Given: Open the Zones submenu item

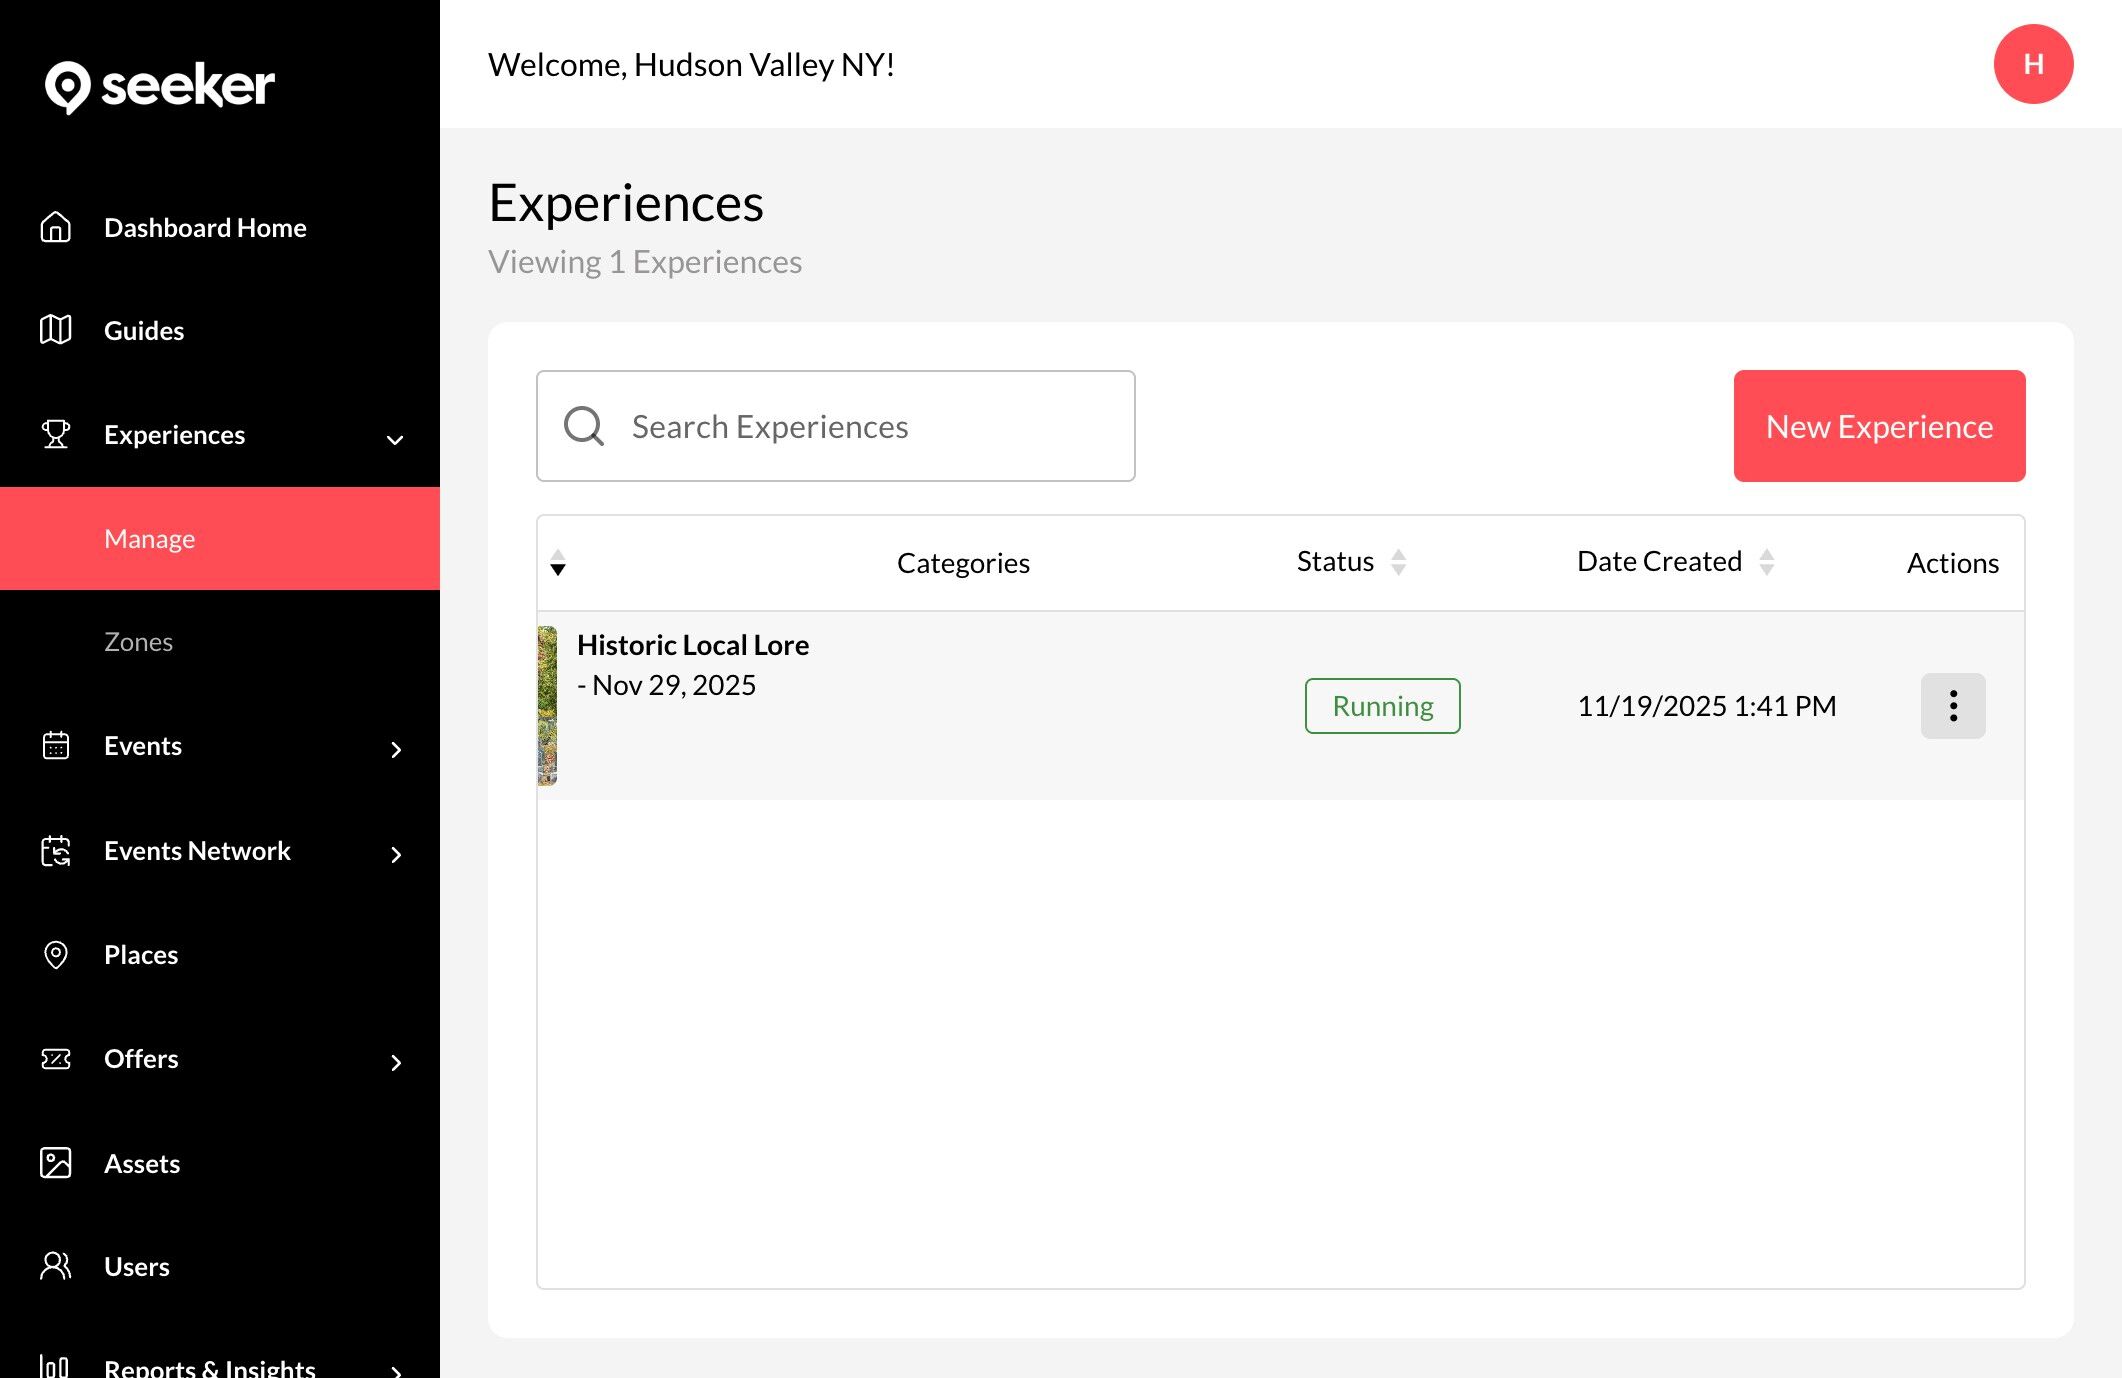Looking at the screenshot, I should click(x=138, y=642).
